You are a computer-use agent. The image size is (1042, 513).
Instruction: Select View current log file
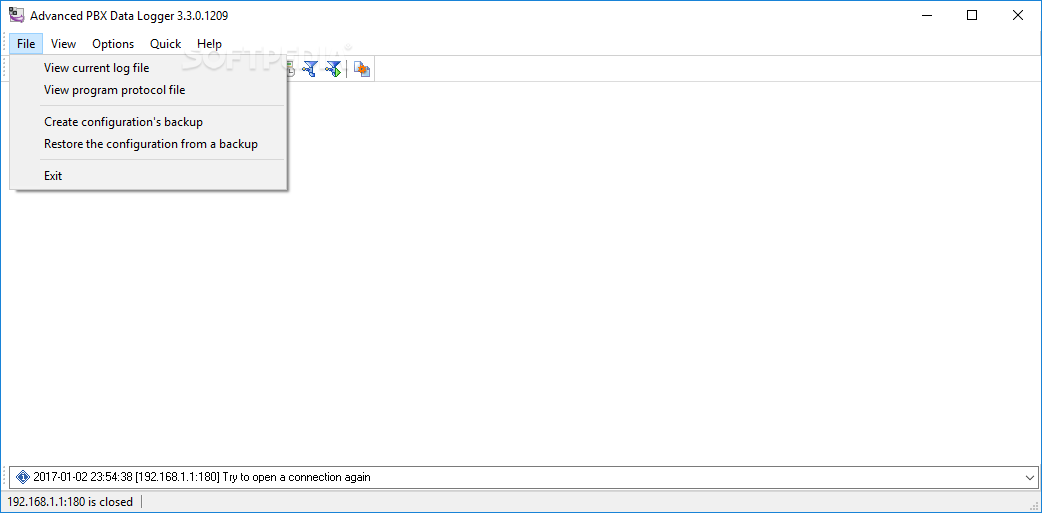click(x=149, y=68)
